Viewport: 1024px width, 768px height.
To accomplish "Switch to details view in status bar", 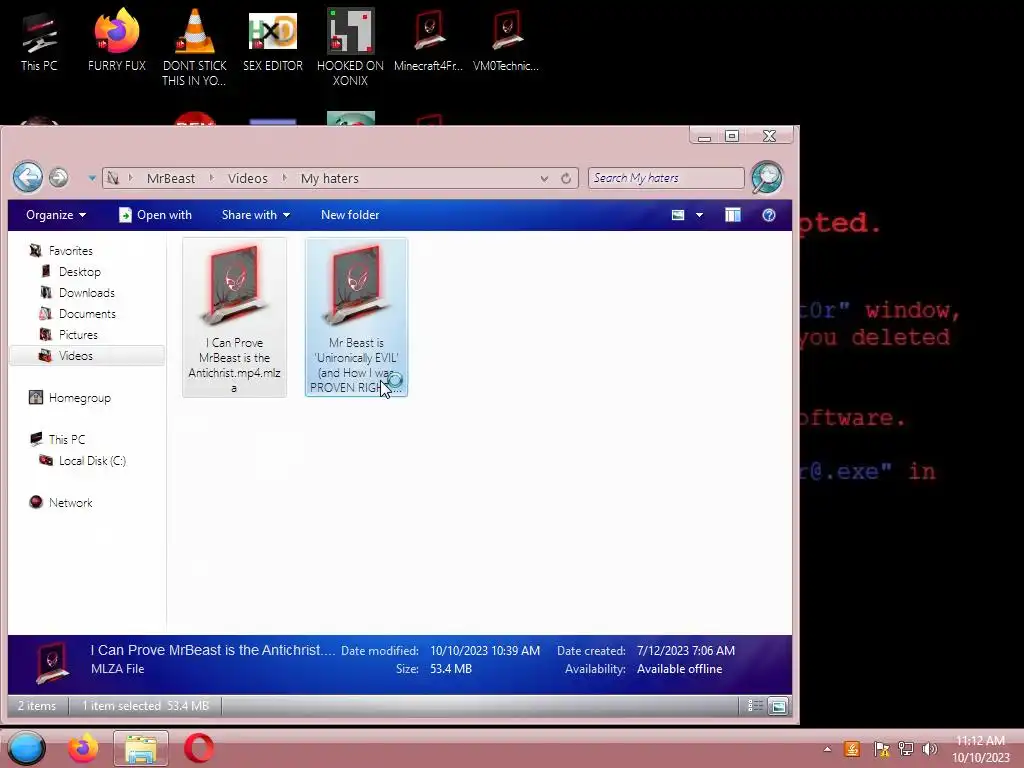I will point(755,705).
